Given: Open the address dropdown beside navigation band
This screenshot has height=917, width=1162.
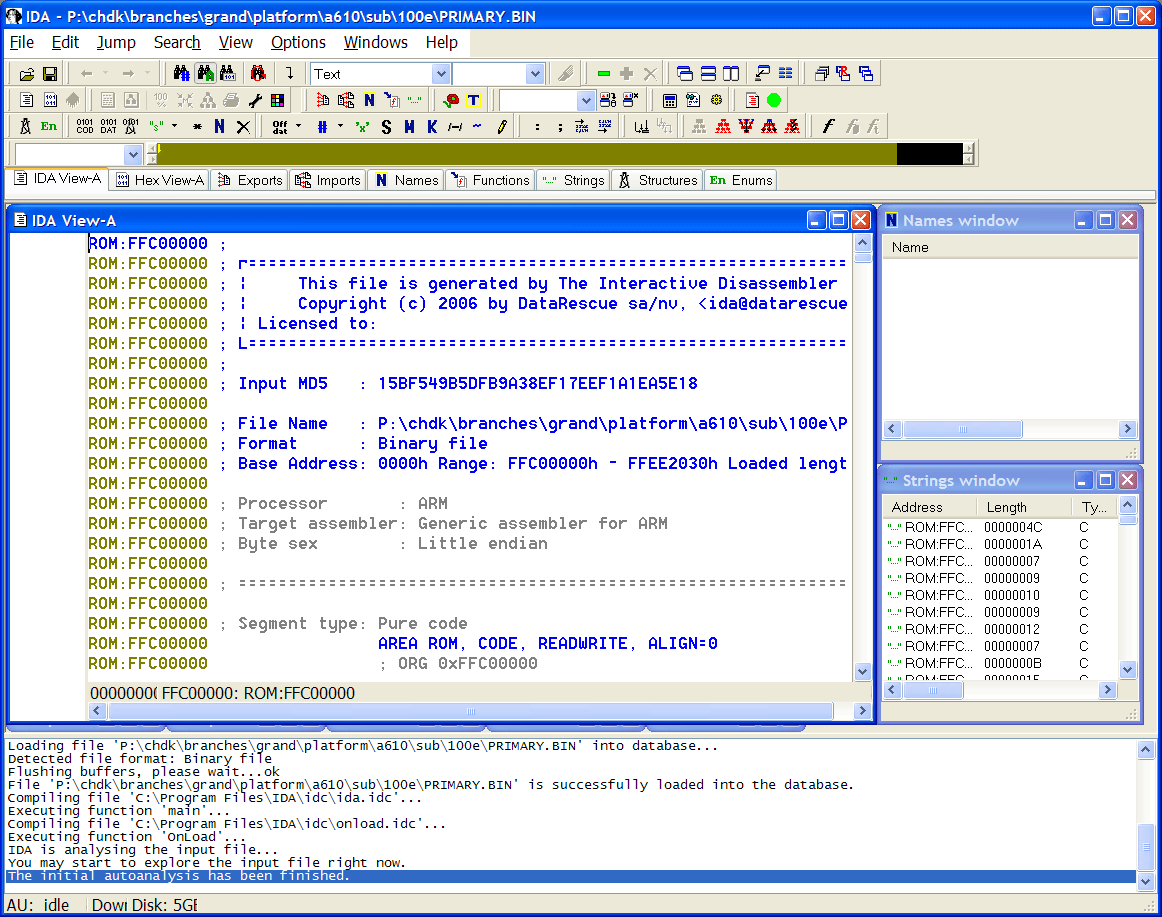Looking at the screenshot, I should click(x=133, y=155).
